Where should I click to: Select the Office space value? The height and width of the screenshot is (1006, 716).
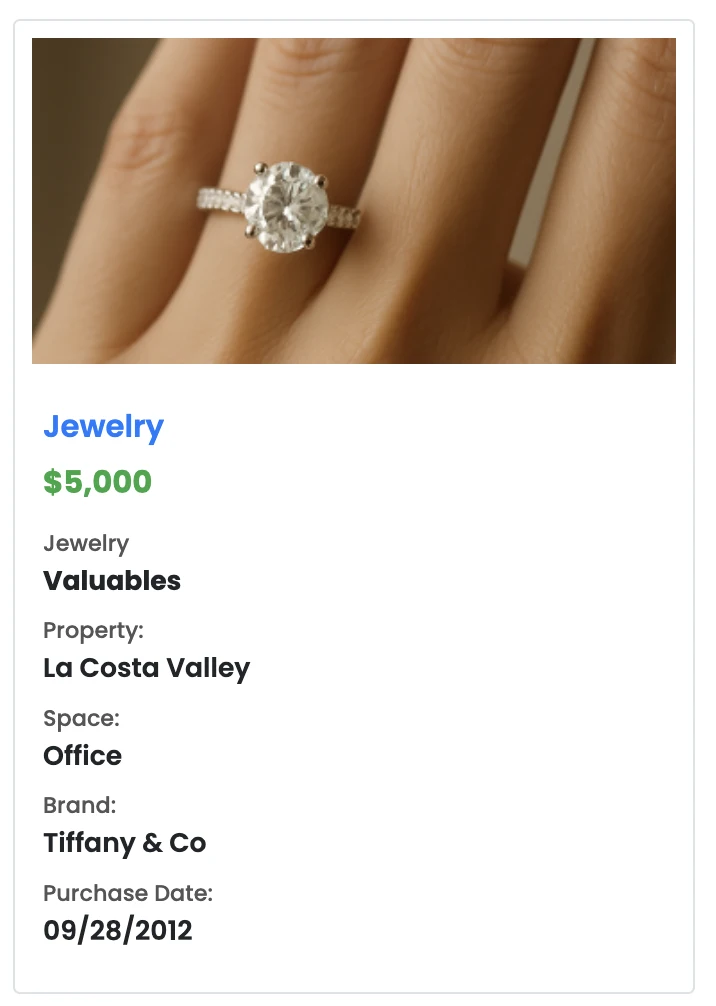(x=82, y=755)
